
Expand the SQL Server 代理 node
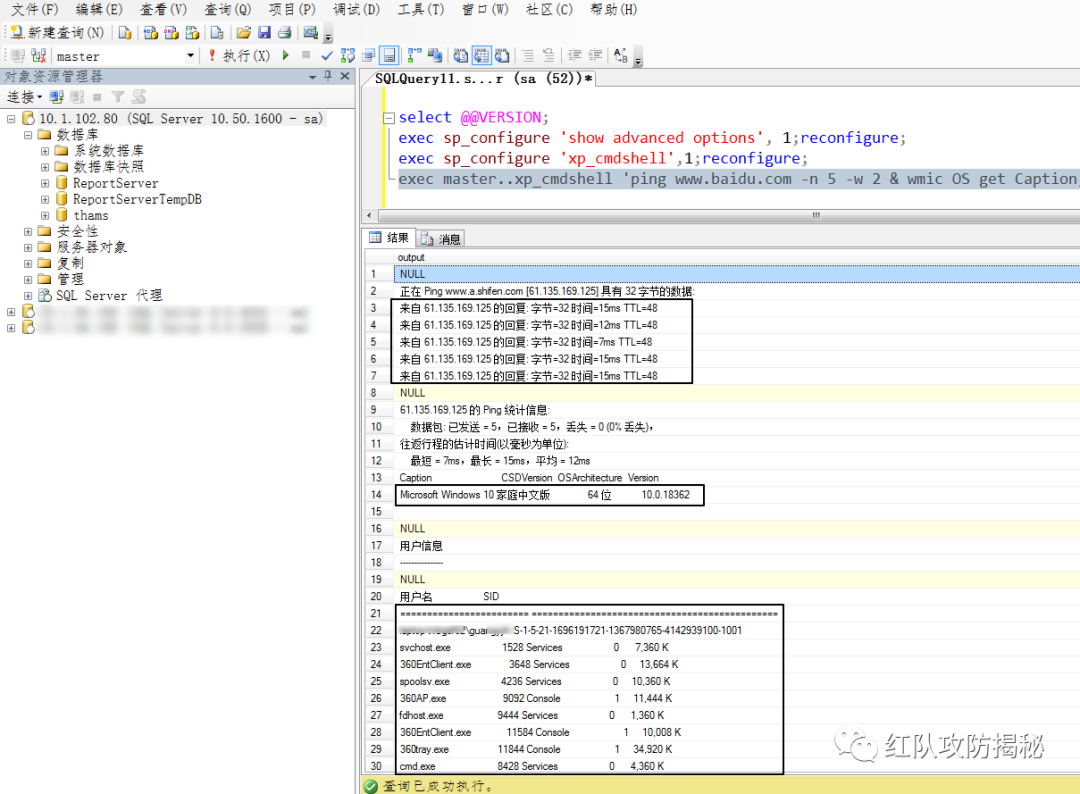pos(28,295)
